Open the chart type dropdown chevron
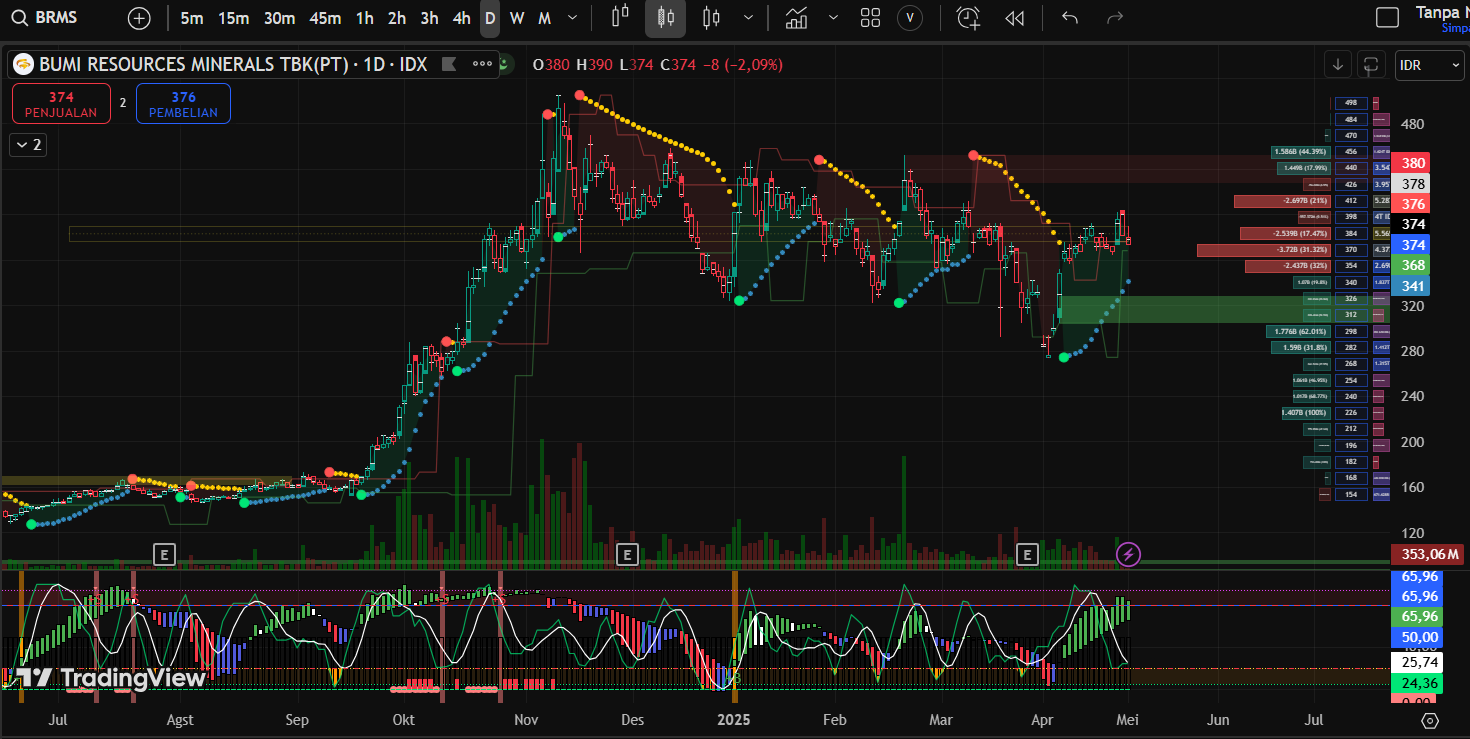The width and height of the screenshot is (1470, 739). pos(749,18)
